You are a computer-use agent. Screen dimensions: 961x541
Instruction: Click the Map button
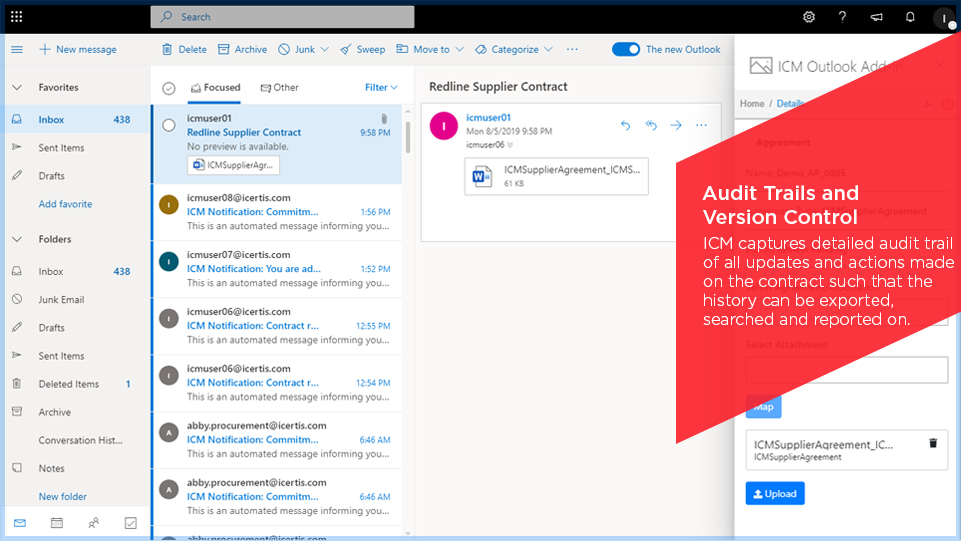(763, 406)
